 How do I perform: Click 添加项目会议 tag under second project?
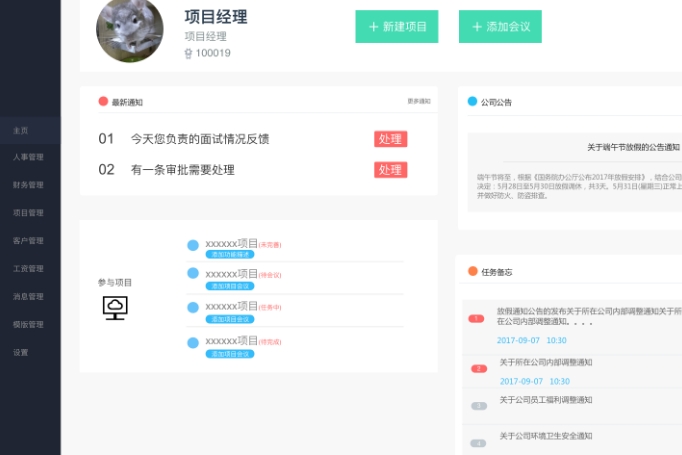(230, 286)
